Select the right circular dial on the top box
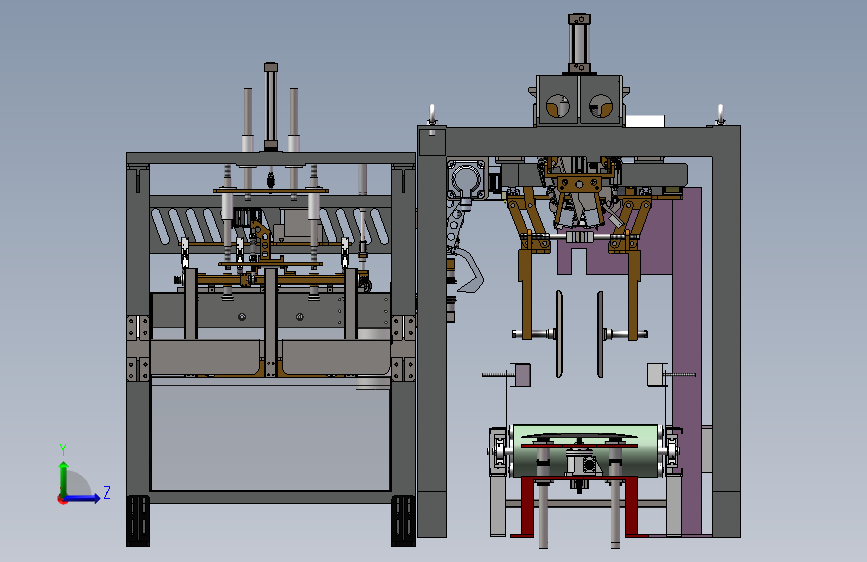The image size is (867, 562). pos(600,106)
